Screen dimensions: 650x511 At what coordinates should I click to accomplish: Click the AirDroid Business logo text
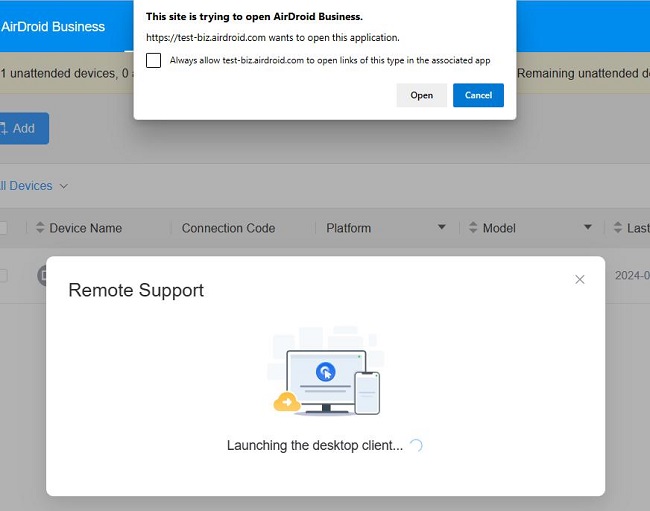pos(53,27)
